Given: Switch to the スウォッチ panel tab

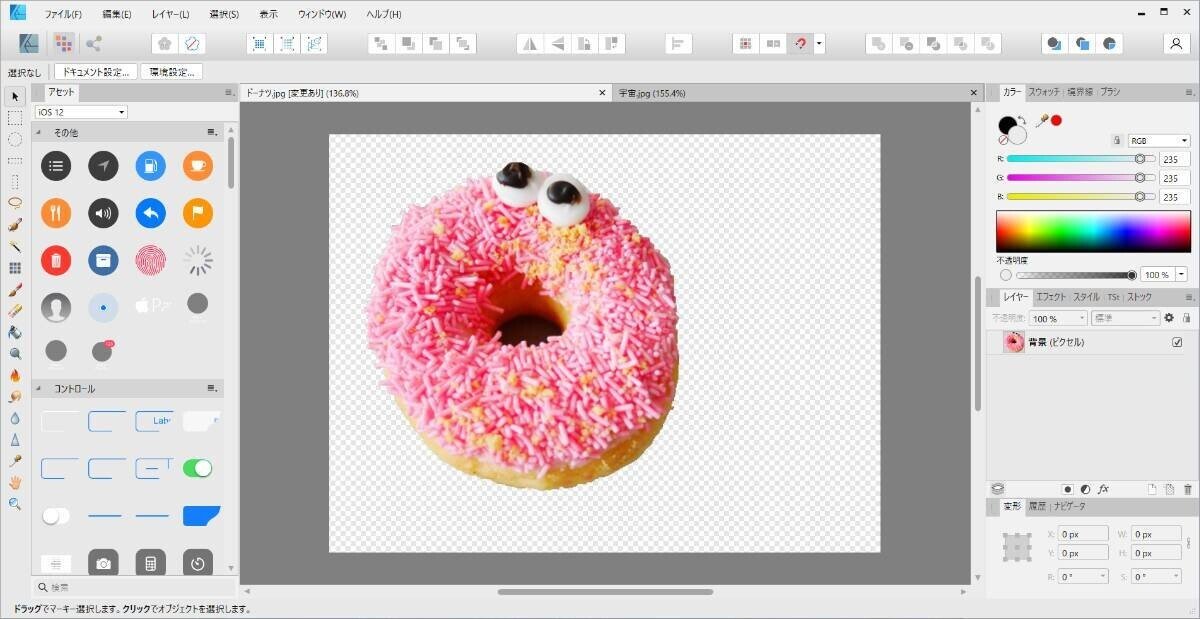Looking at the screenshot, I should pyautogui.click(x=1044, y=92).
